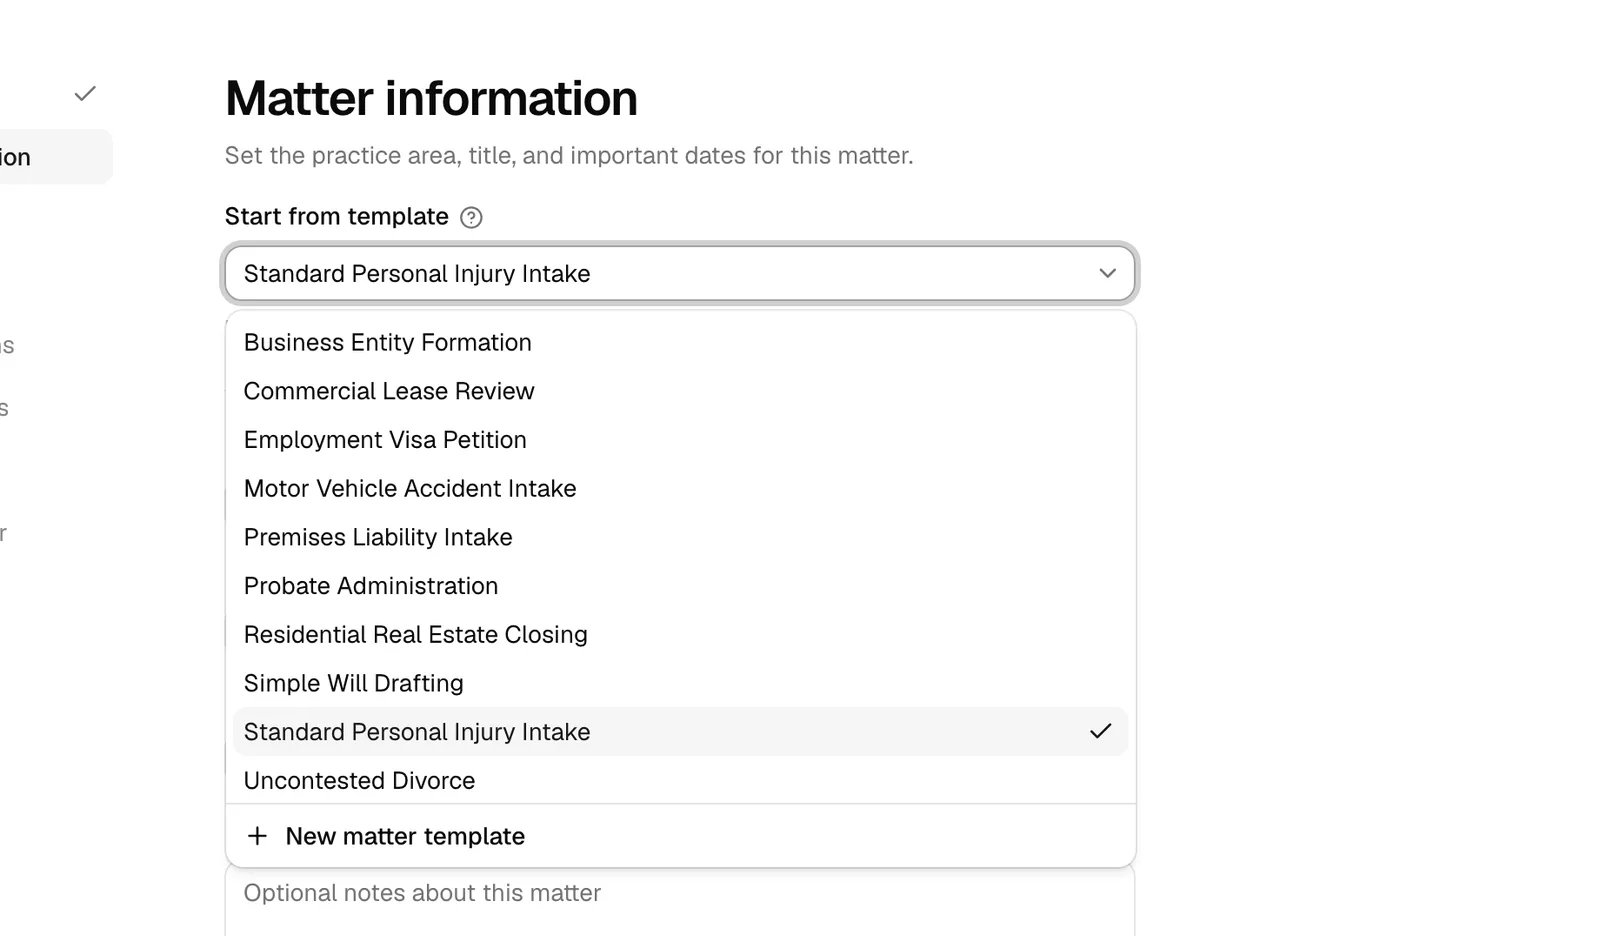Choose Simple Will Drafting template
This screenshot has height=936, width=1600.
(x=680, y=683)
